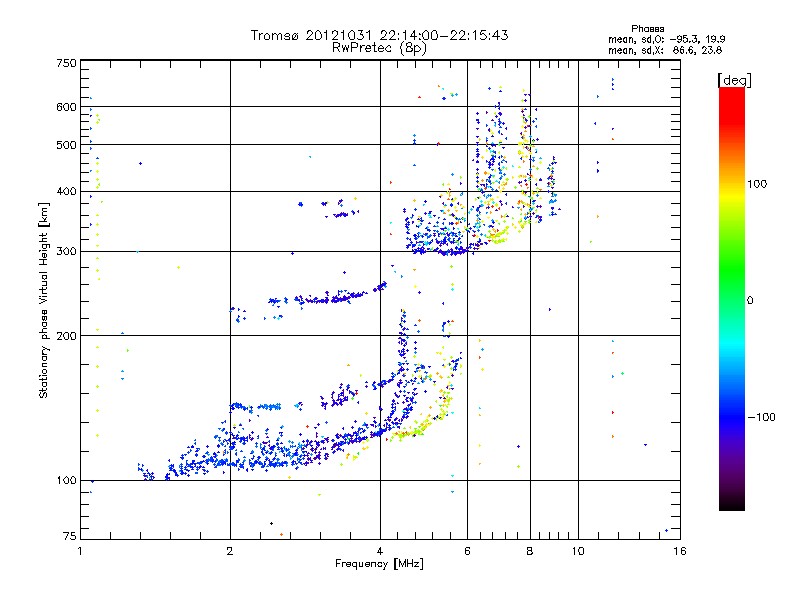Click the 'Frequency [MHz]' axis label
800x600 pixels.
(379, 564)
